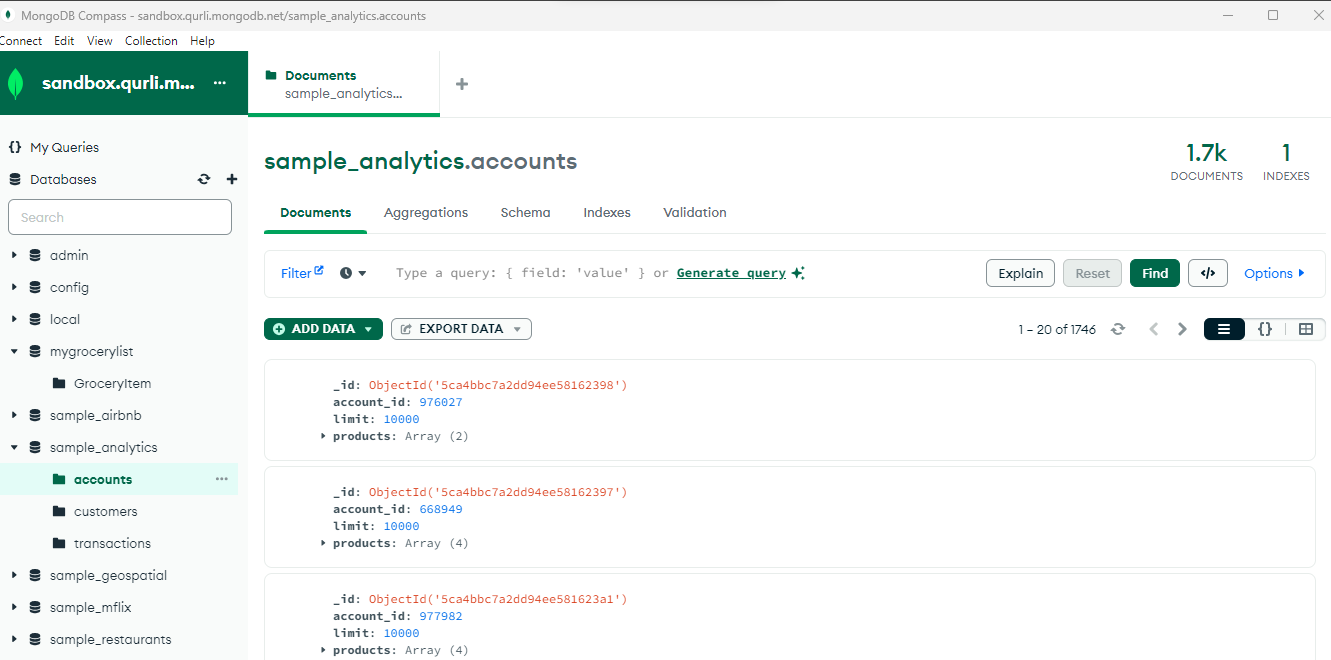
Task: Click the GroceryItem folder icon
Action: pyautogui.click(x=59, y=383)
